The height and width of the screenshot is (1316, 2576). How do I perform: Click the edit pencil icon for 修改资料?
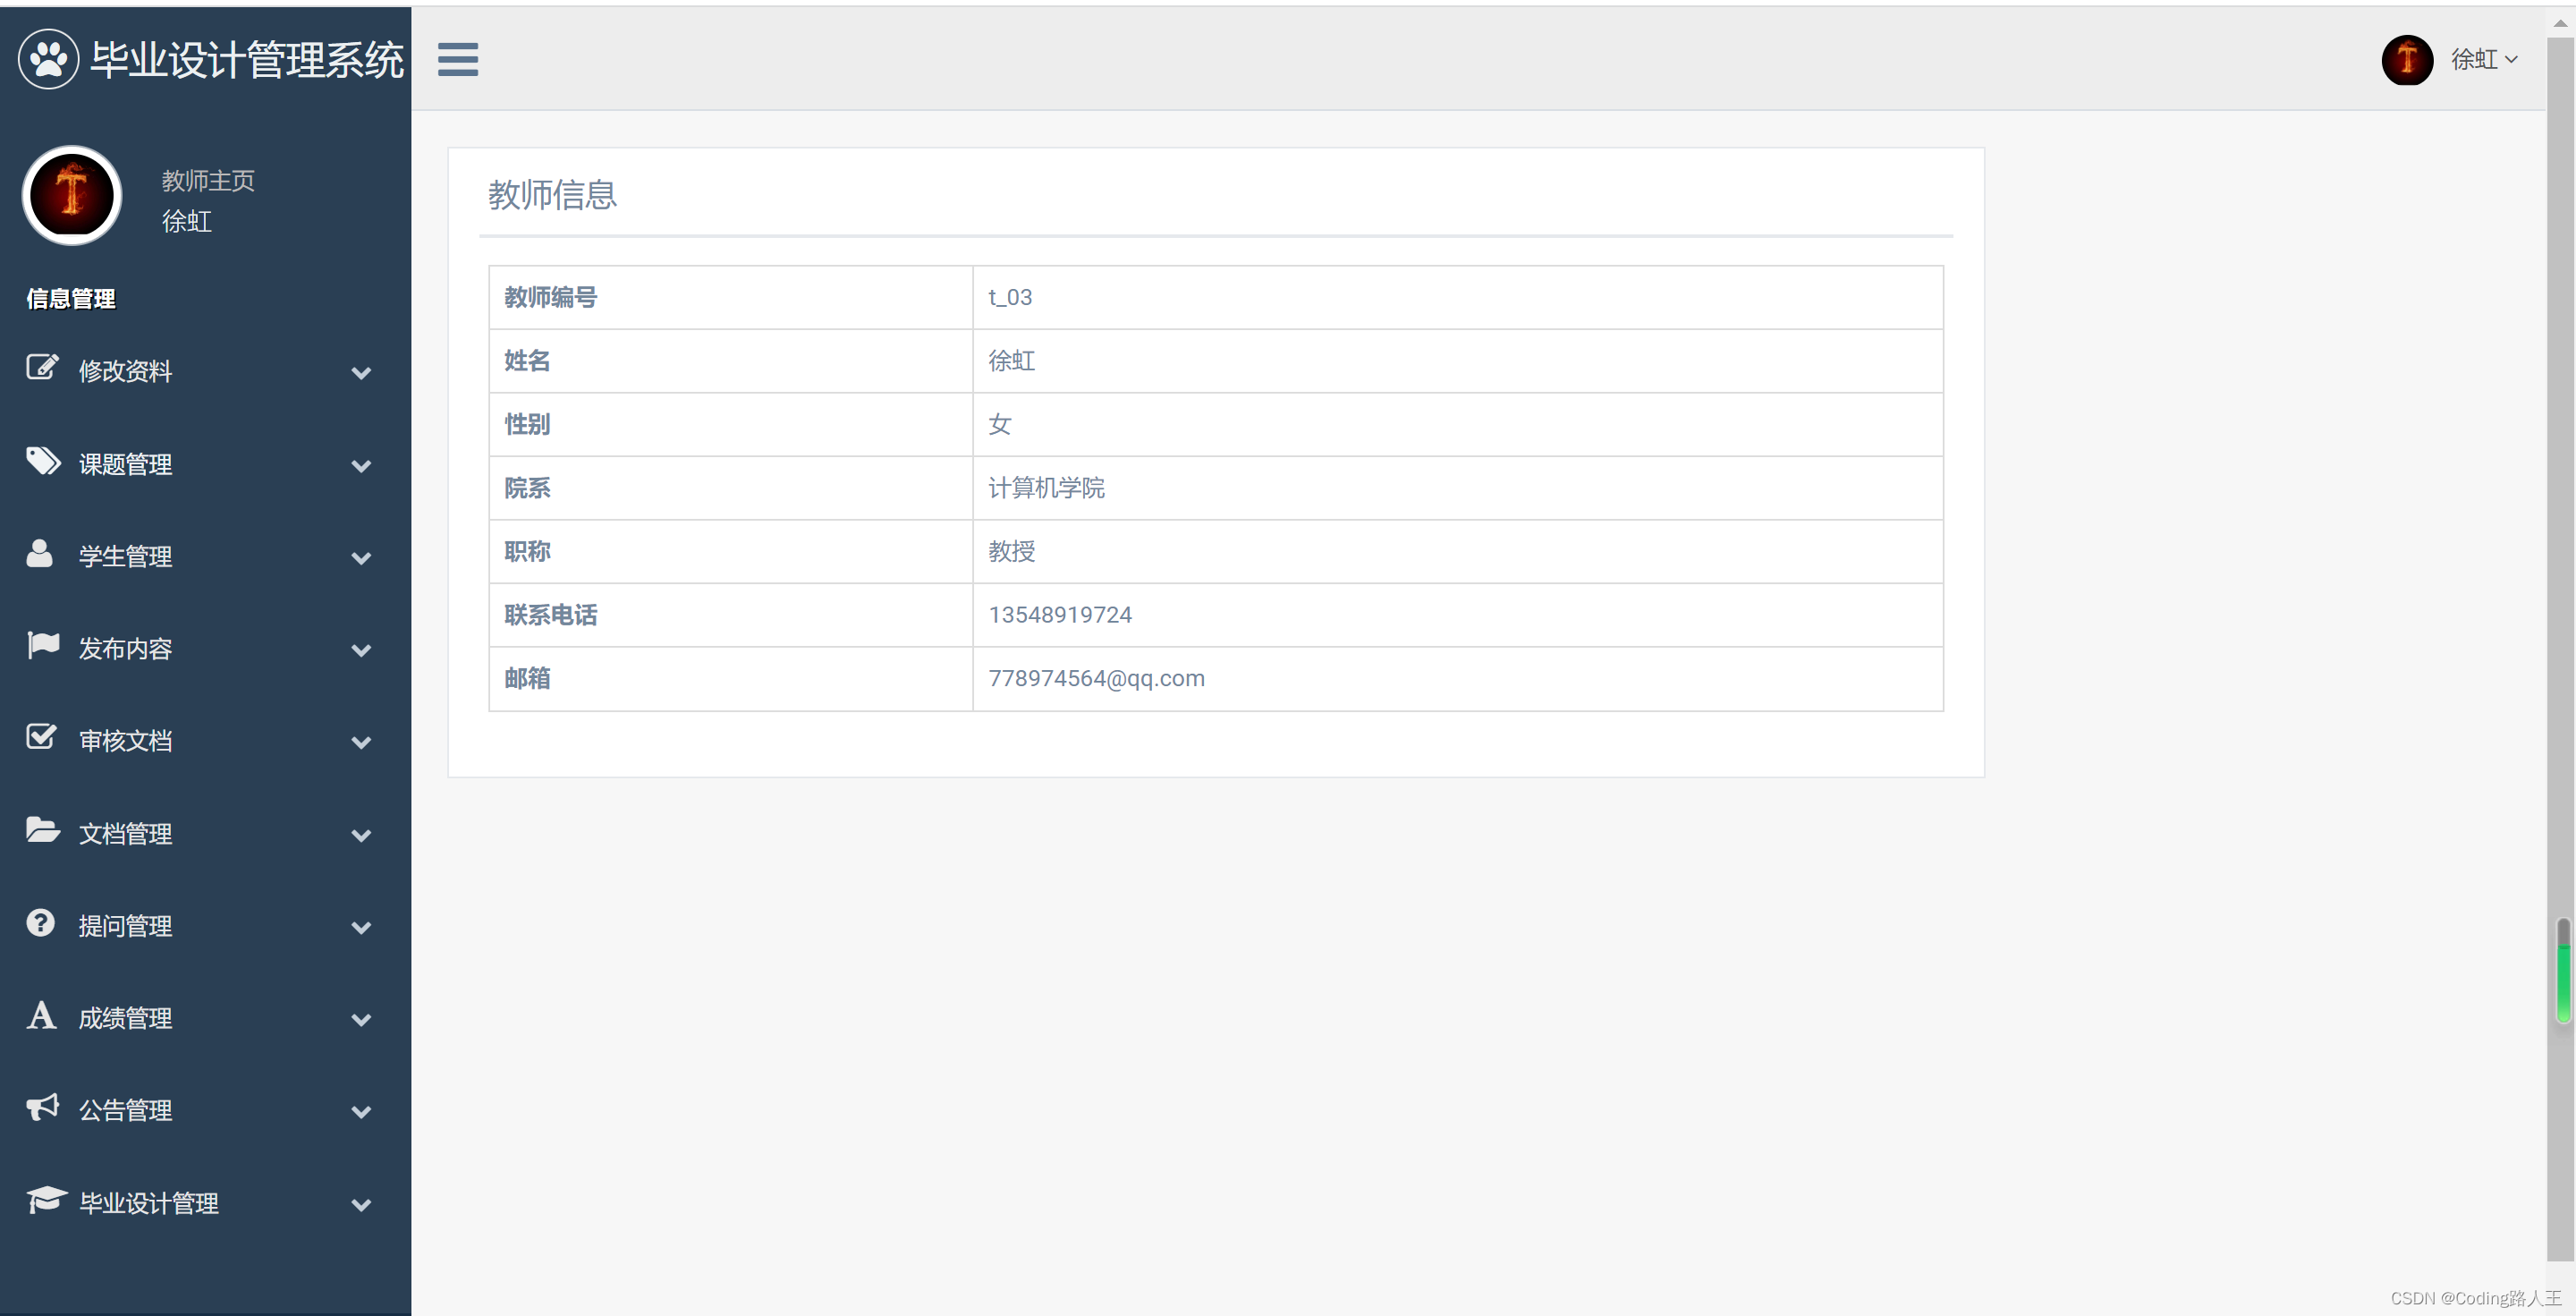tap(42, 367)
